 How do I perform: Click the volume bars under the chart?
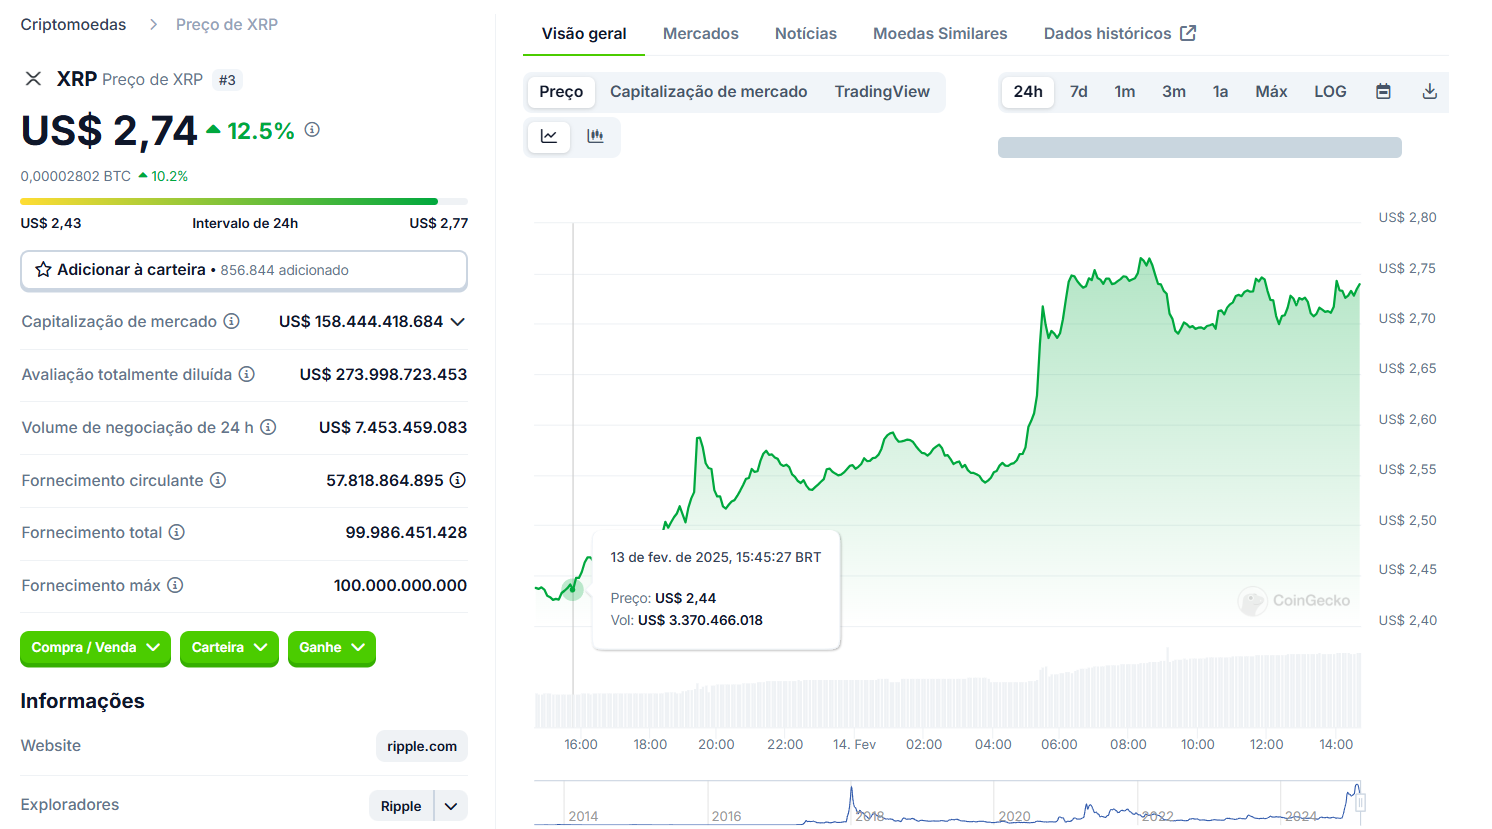click(x=947, y=690)
